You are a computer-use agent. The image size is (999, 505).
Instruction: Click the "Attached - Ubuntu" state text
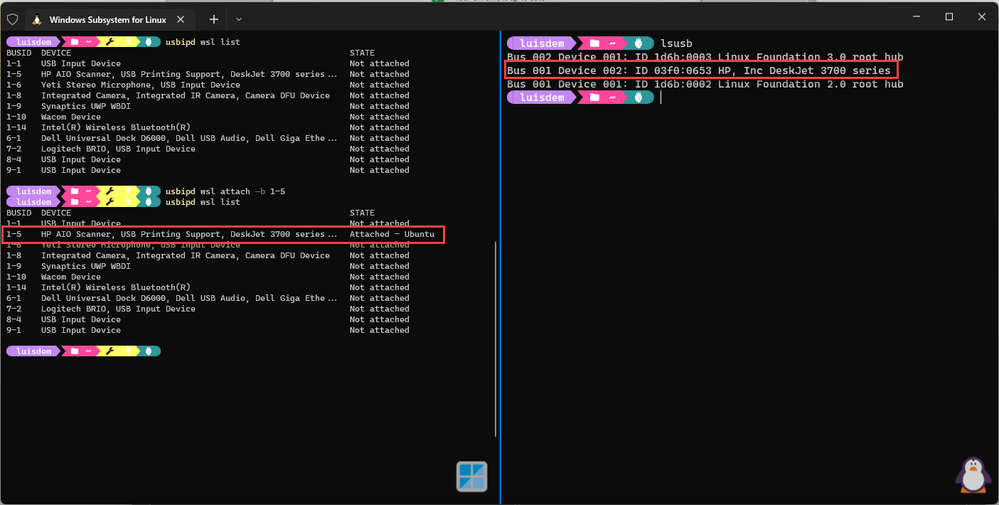coord(392,234)
